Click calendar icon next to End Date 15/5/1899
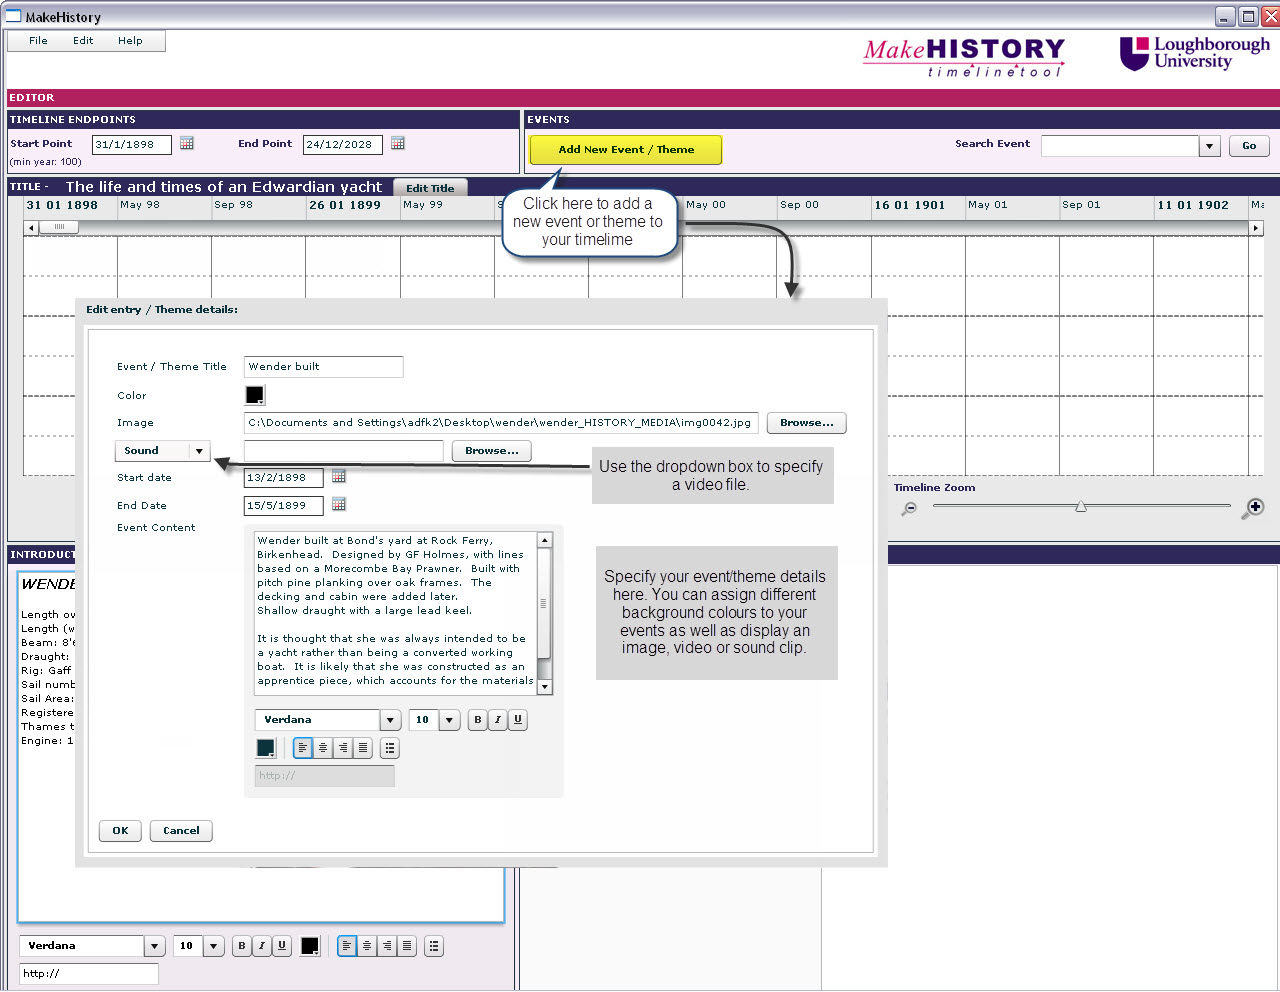This screenshot has width=1280, height=992. tap(339, 505)
